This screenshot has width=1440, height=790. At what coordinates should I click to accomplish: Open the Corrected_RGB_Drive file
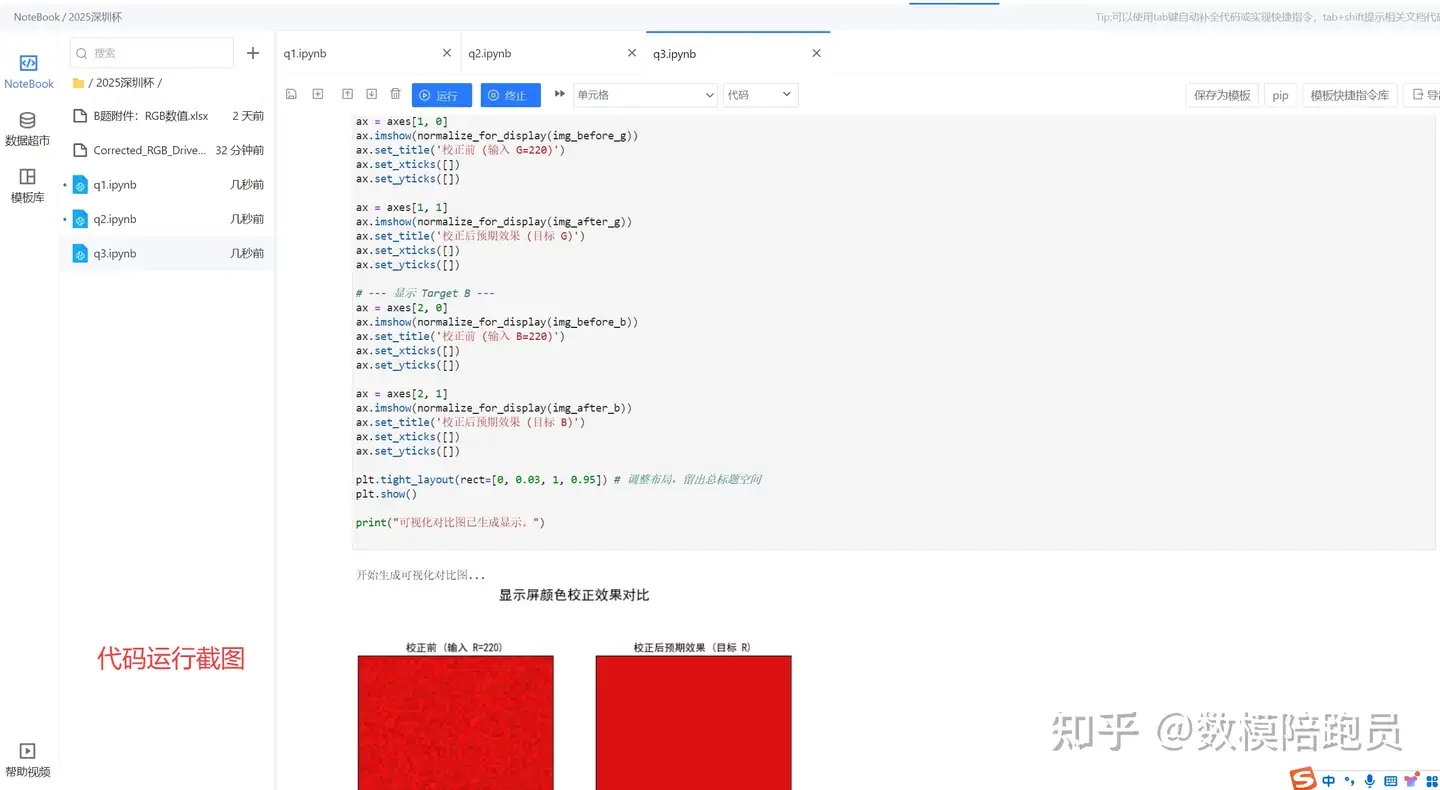[x=150, y=150]
